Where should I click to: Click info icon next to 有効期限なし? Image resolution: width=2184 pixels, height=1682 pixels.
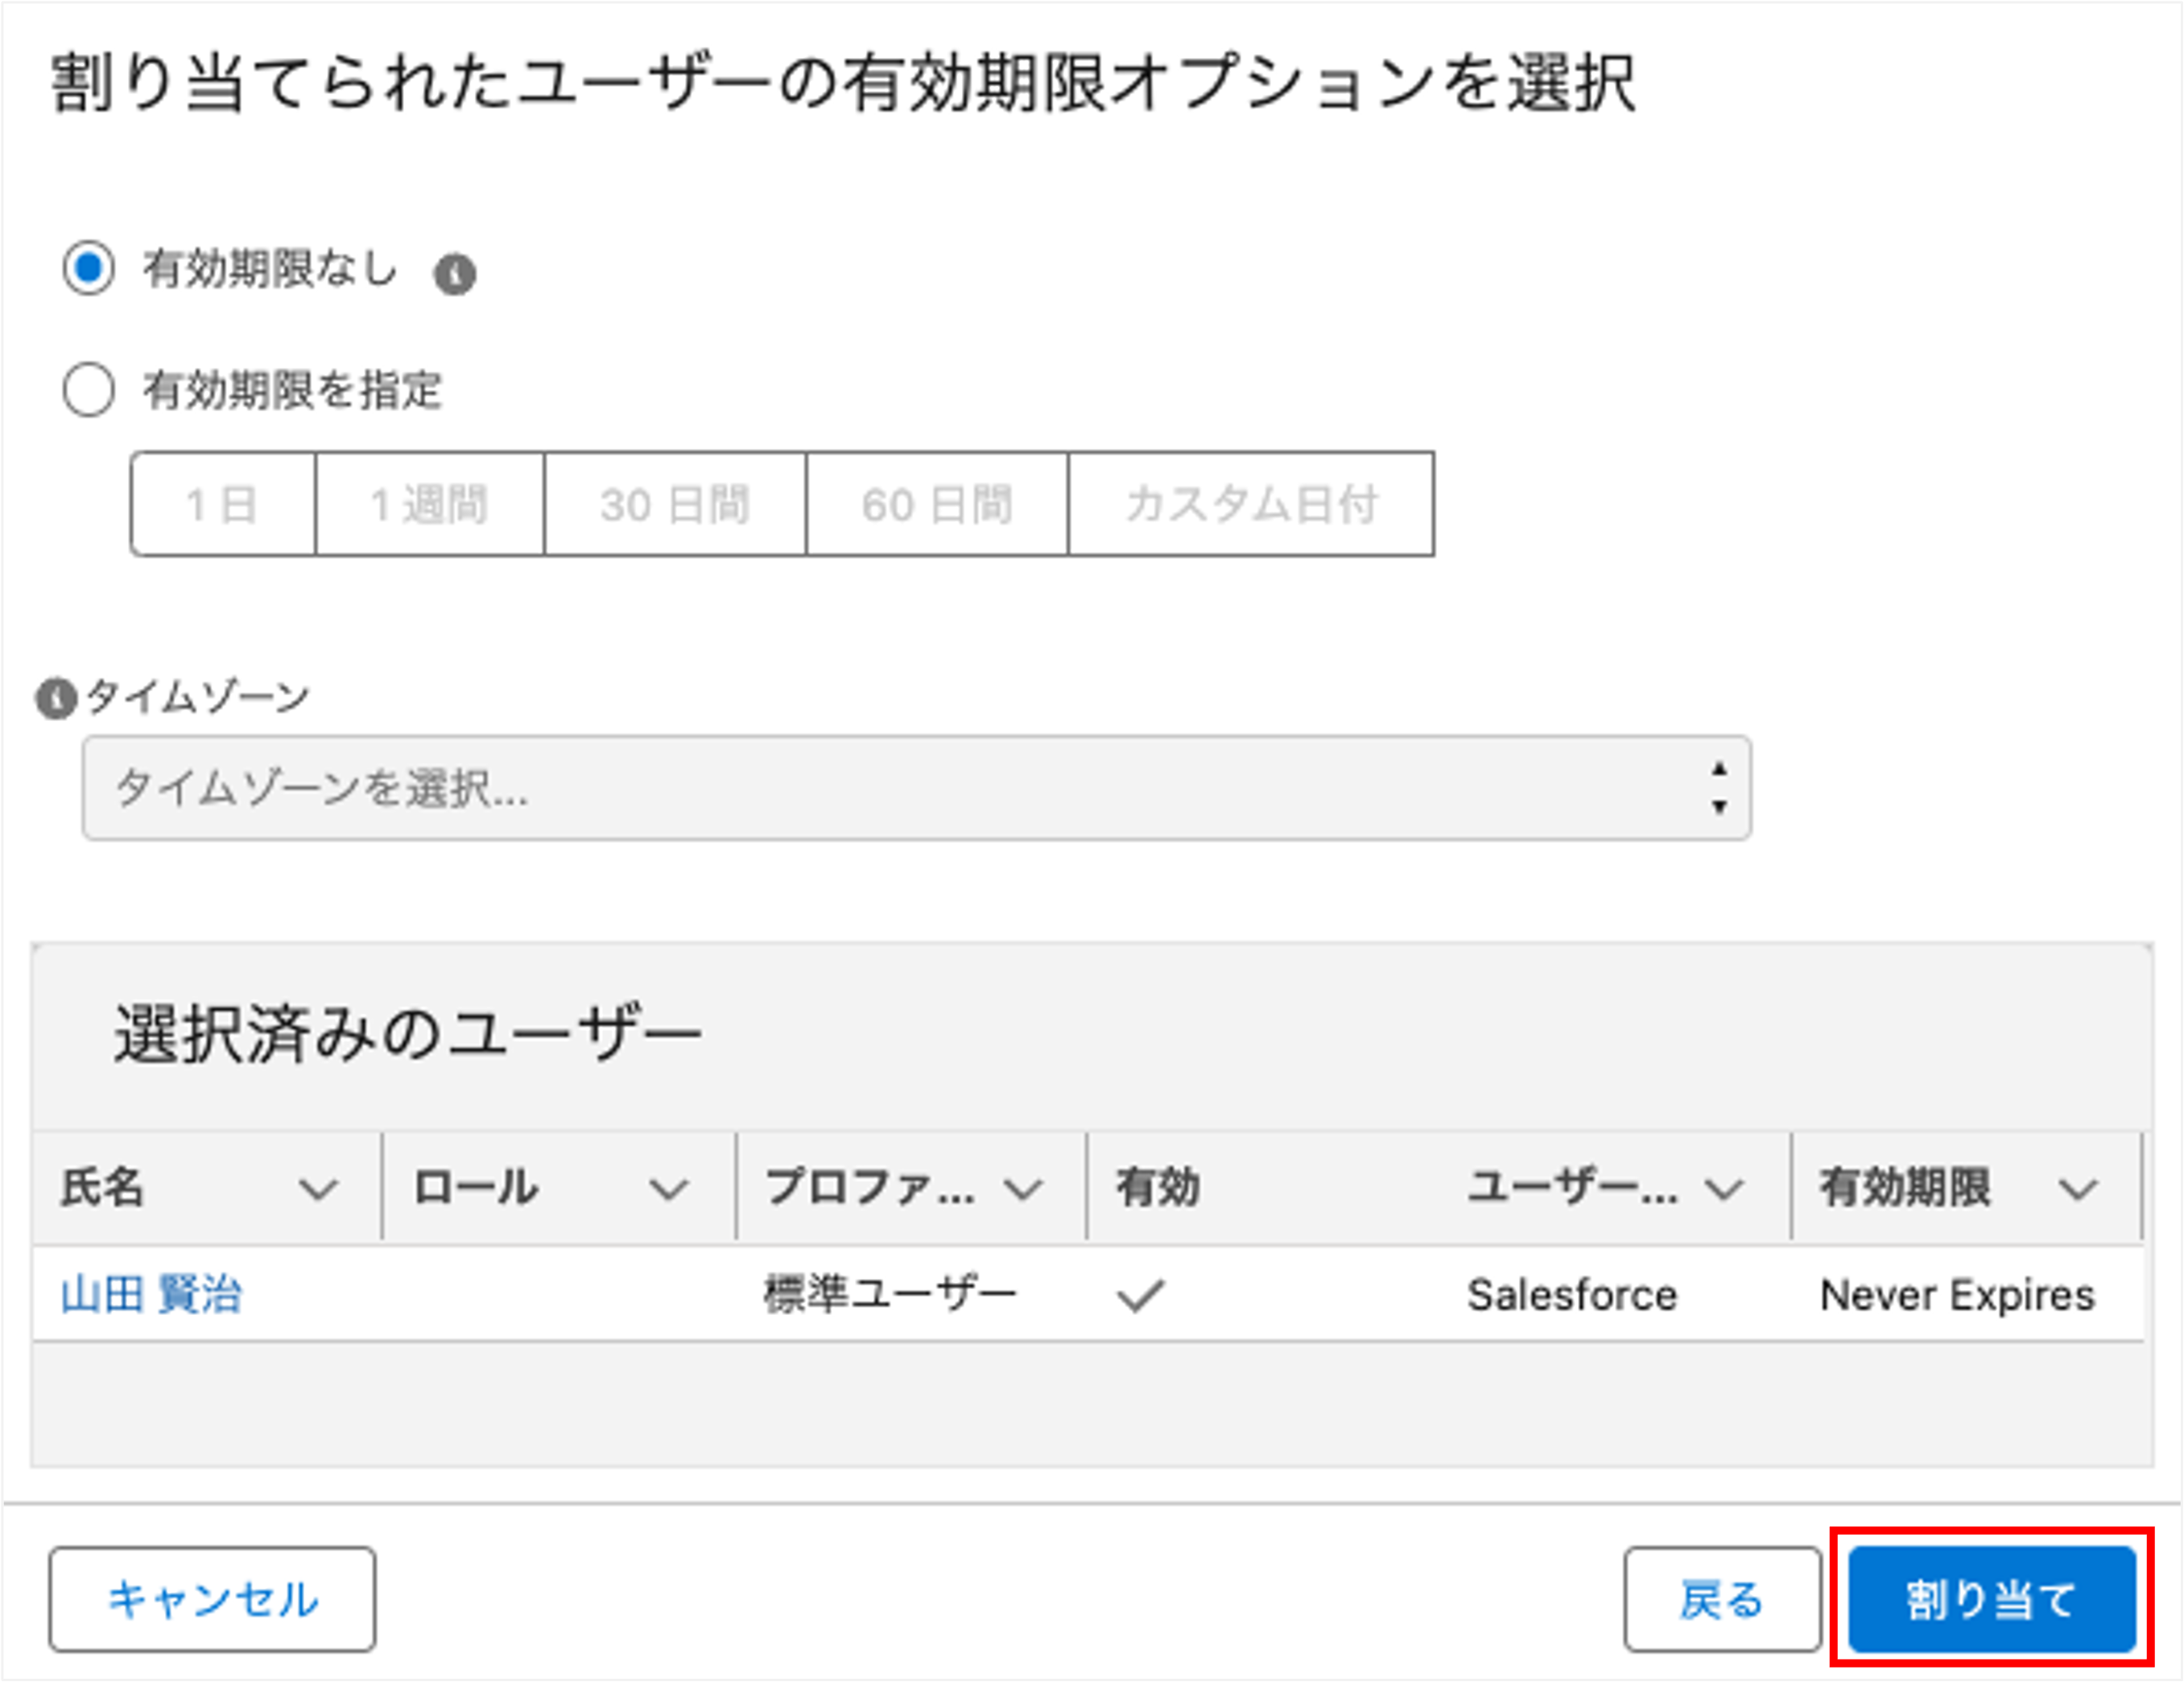[x=455, y=273]
